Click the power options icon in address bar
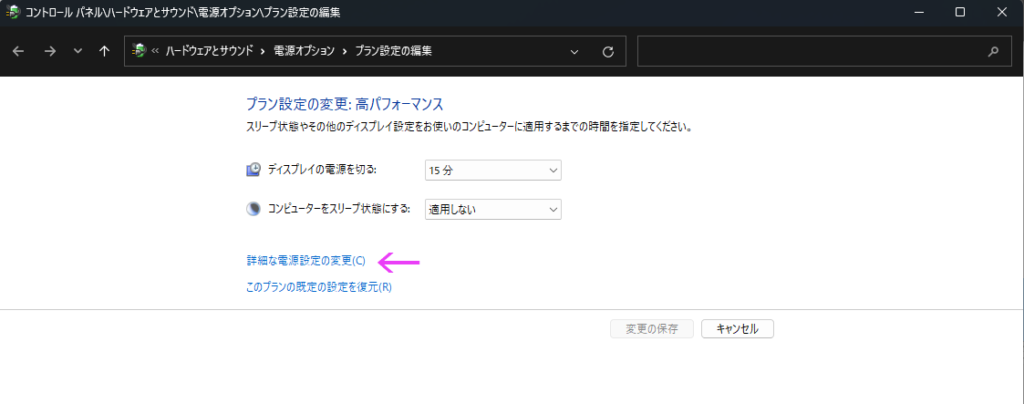The width and height of the screenshot is (1024, 404). pyautogui.click(x=138, y=51)
